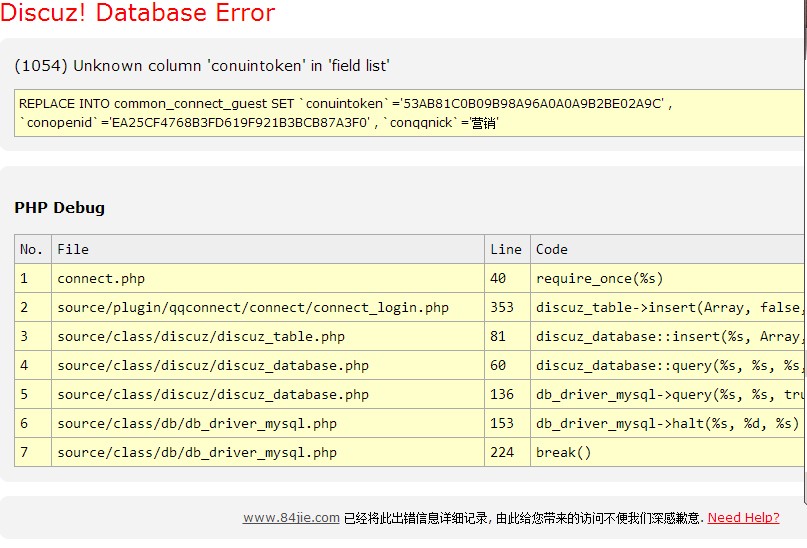Click line number 136
The width and height of the screenshot is (807, 548).
(x=507, y=395)
